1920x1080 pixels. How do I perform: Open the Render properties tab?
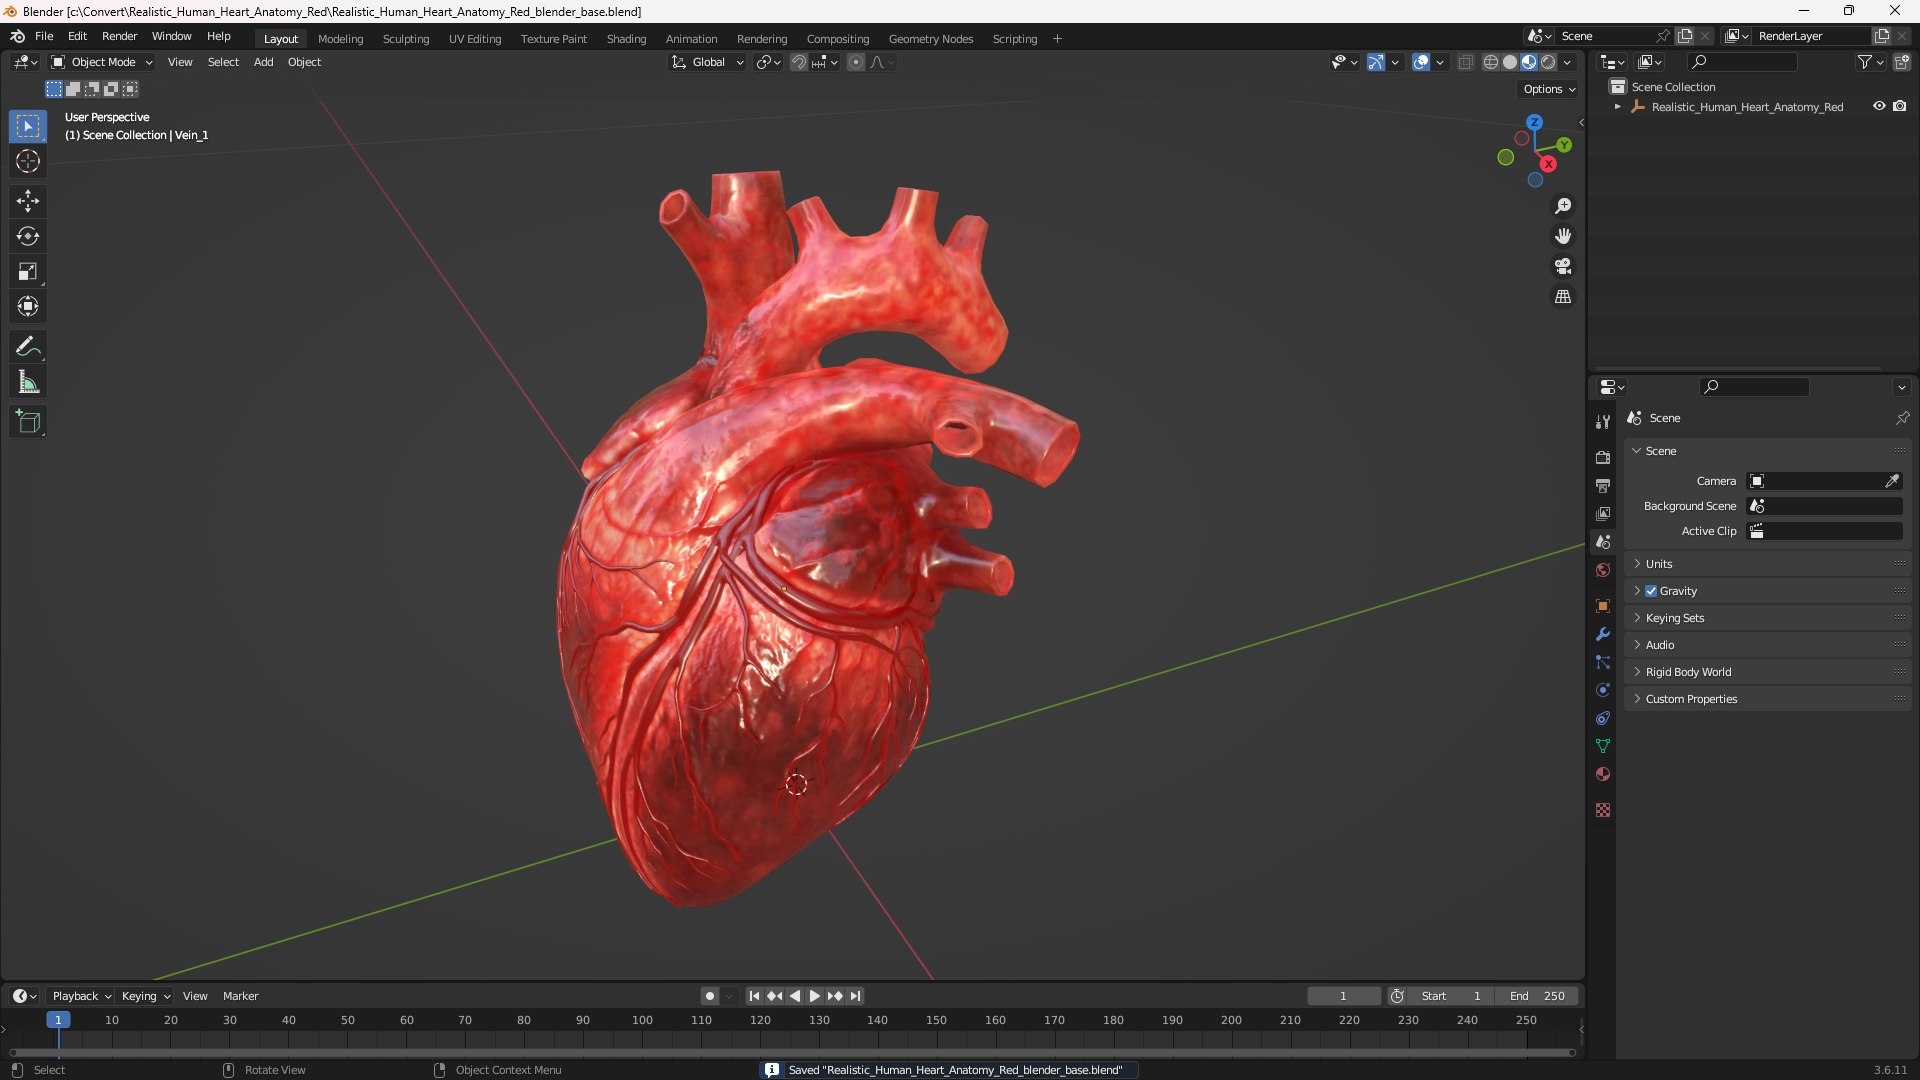(1603, 457)
